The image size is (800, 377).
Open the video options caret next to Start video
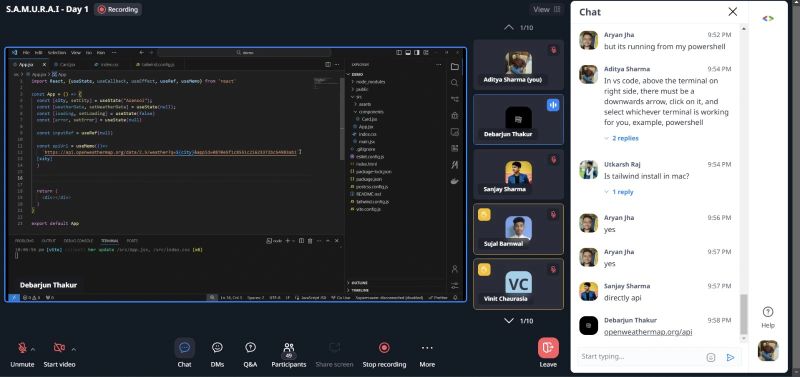click(73, 349)
